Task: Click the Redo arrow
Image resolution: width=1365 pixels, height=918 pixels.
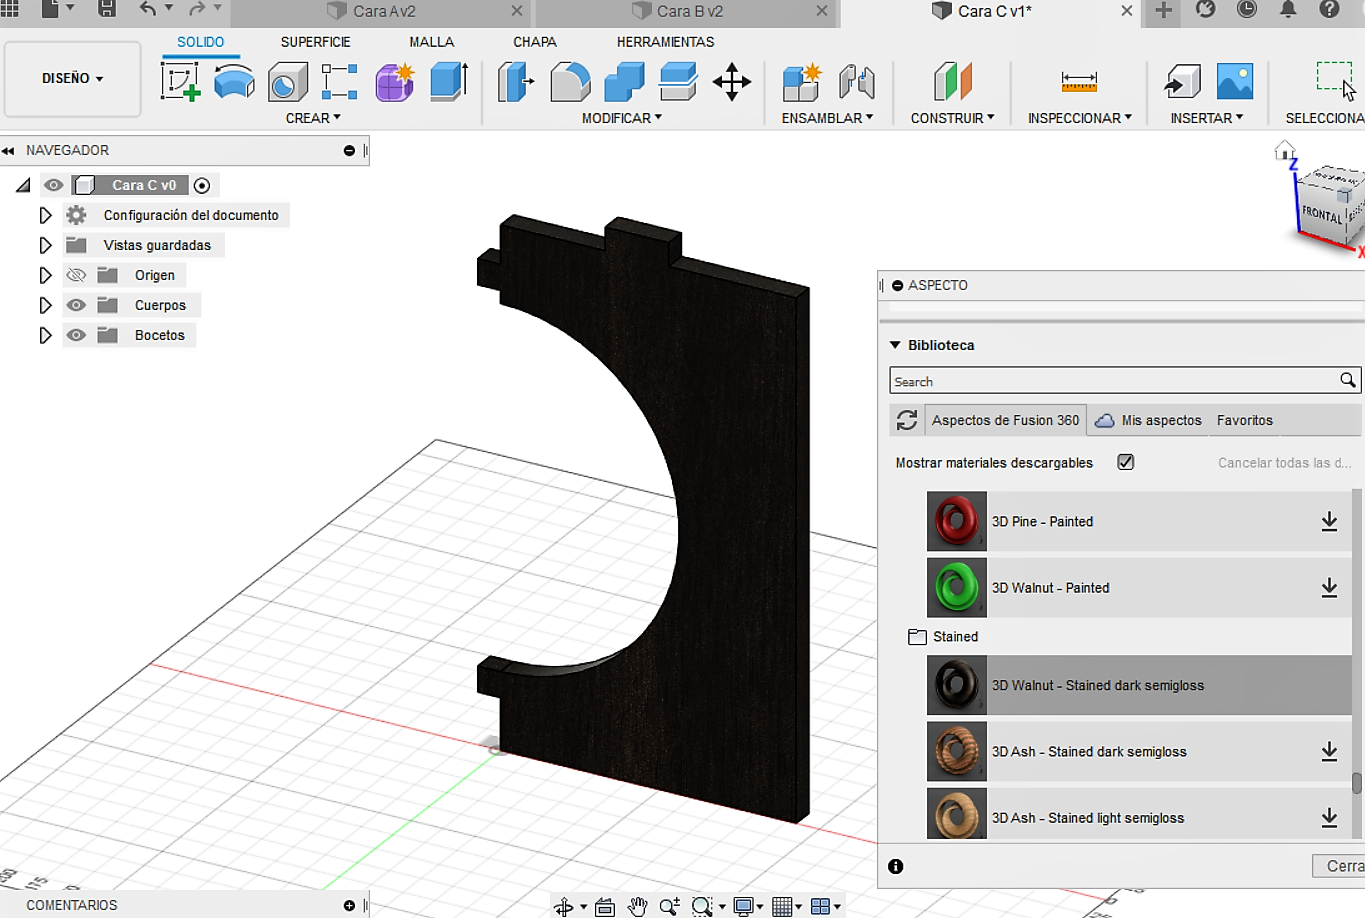Action: 197,10
